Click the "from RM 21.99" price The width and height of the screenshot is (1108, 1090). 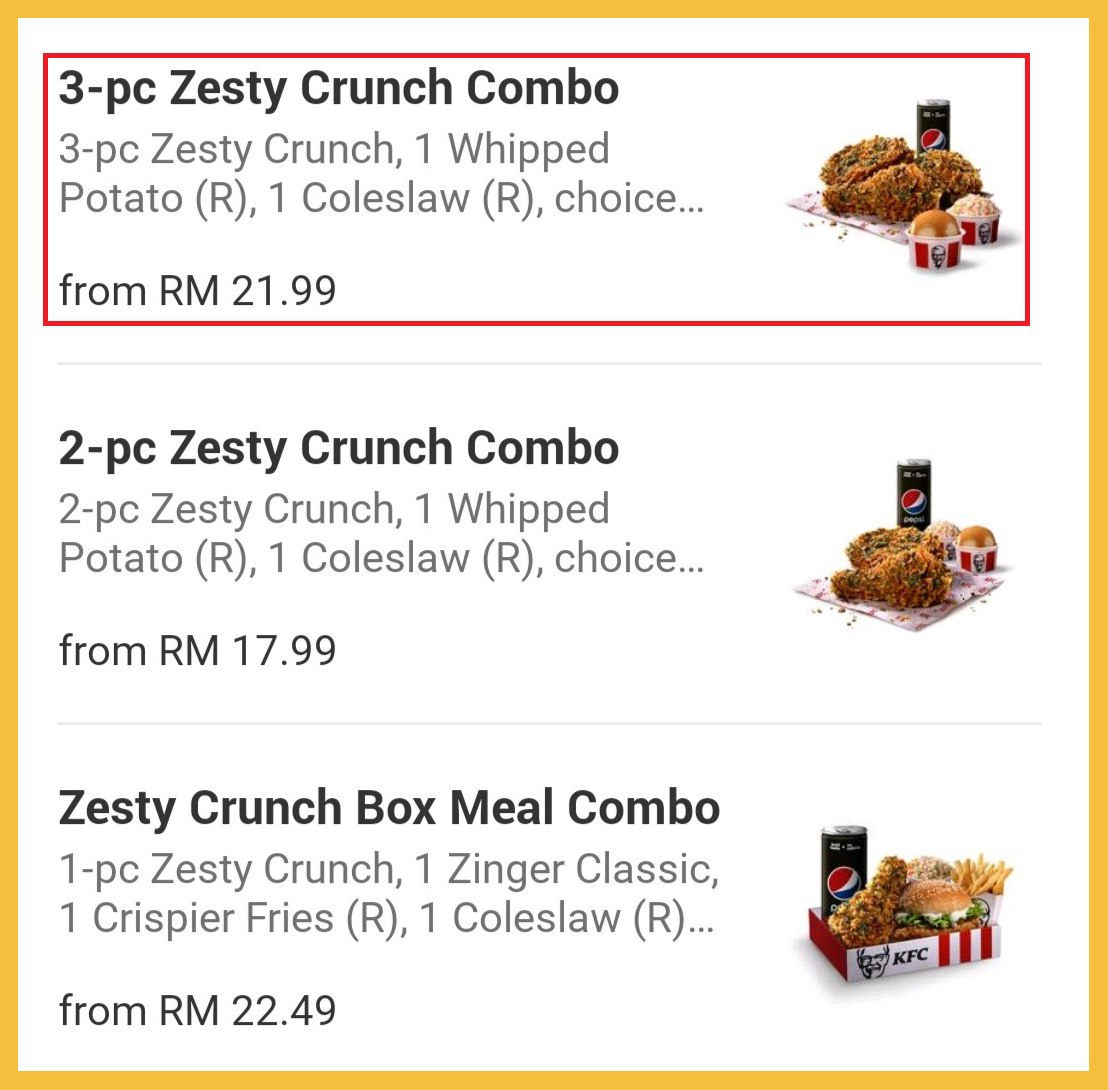coord(198,291)
